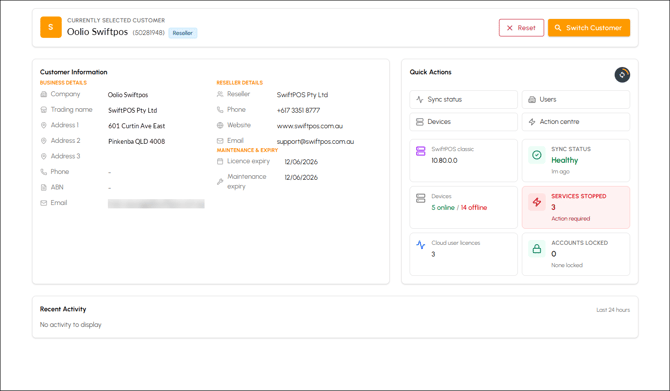Image resolution: width=670 pixels, height=391 pixels.
Task: Click the Healthy sync status text
Action: click(564, 160)
